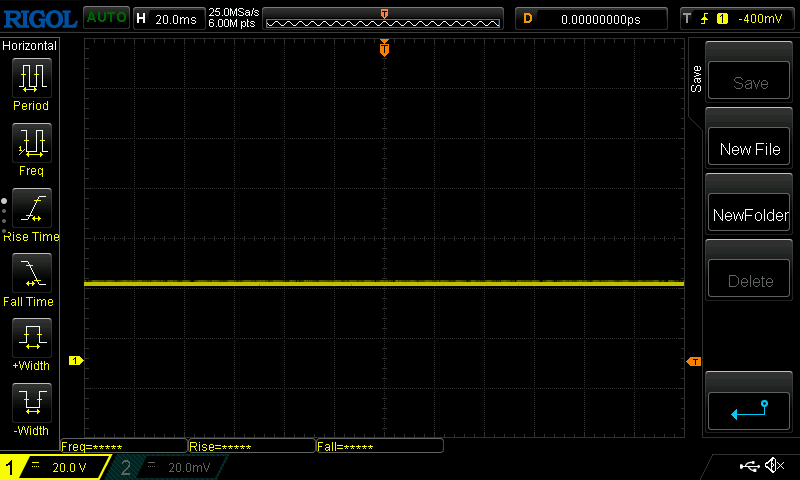Select the -Width measurement icon
The image size is (800, 480).
coord(32,402)
